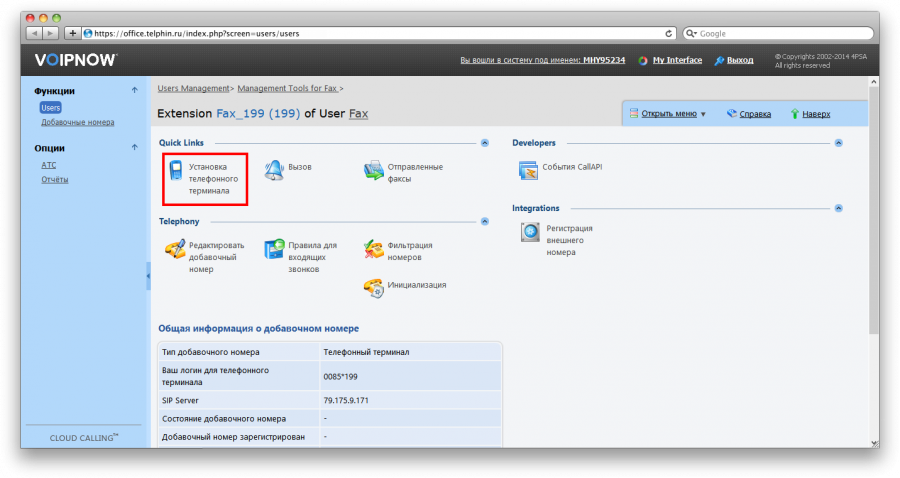Screen dimensions: 900x478
Task: Collapse the Developers section
Action: point(839,143)
